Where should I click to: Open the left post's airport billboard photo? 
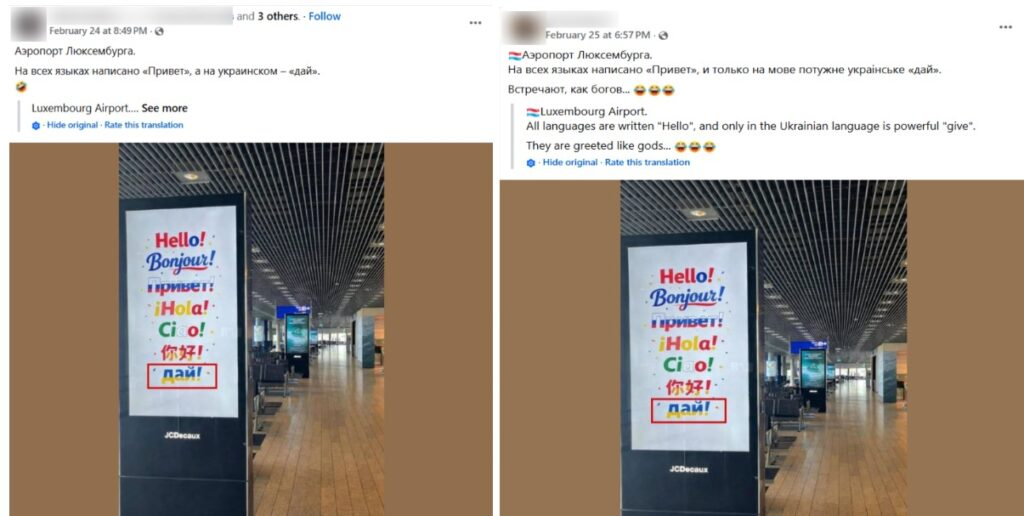pos(251,329)
